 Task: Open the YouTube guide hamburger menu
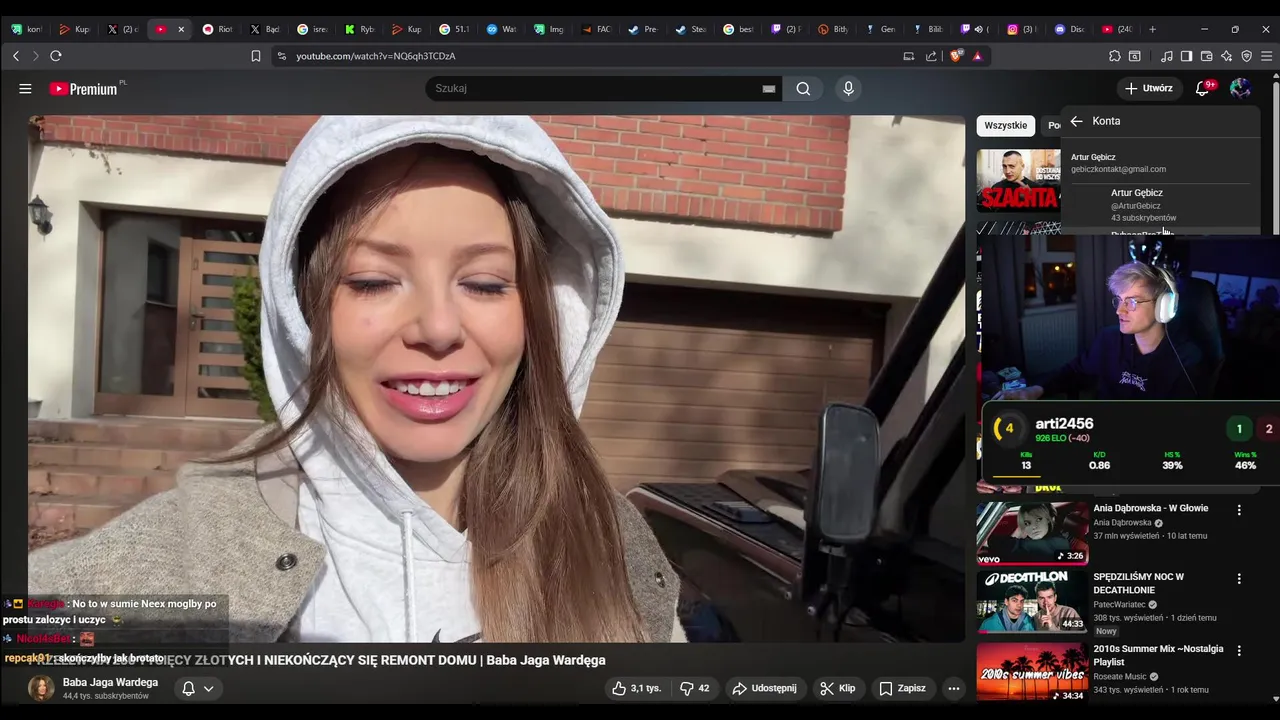[x=25, y=88]
